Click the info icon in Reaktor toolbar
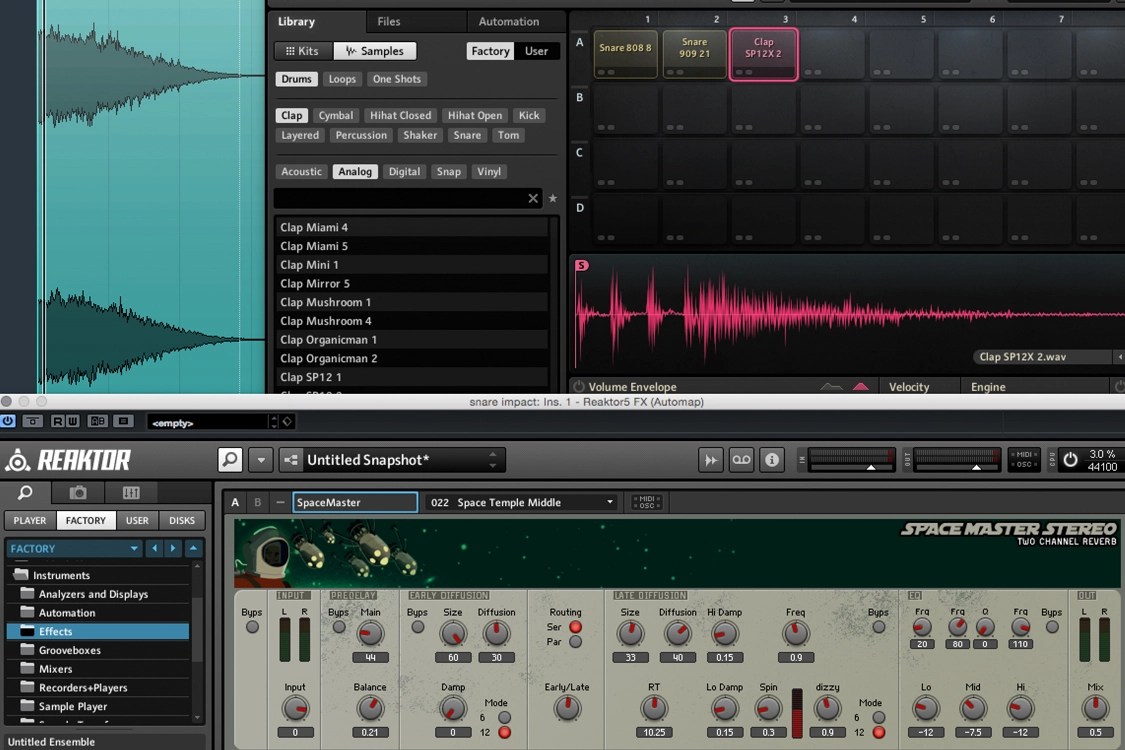This screenshot has width=1125, height=750. 772,460
